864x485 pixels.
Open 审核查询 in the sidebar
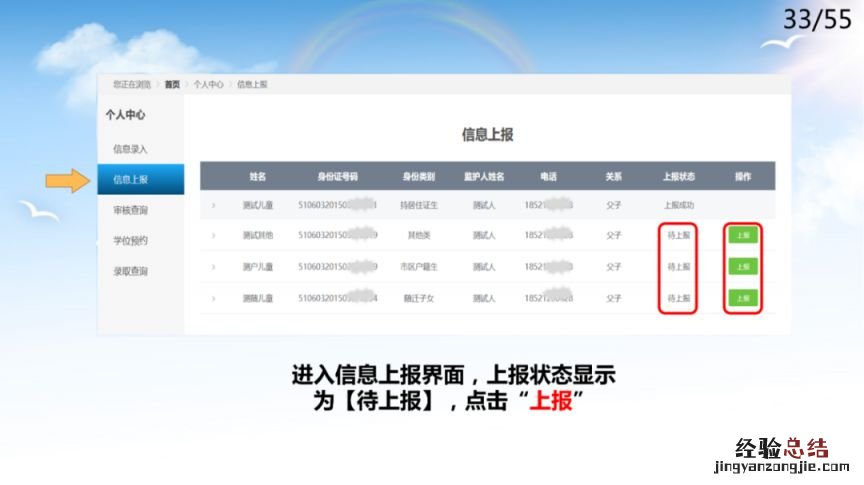(131, 210)
